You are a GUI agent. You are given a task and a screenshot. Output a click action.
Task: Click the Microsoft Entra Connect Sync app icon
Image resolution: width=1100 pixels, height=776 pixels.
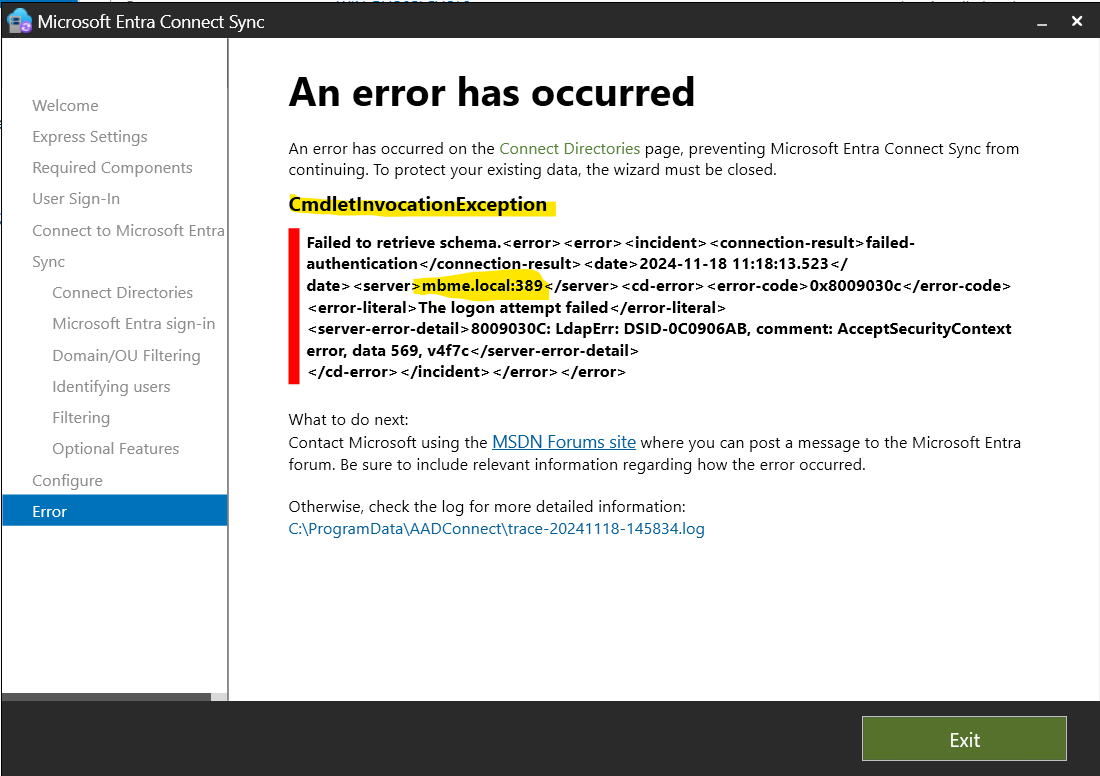19,21
